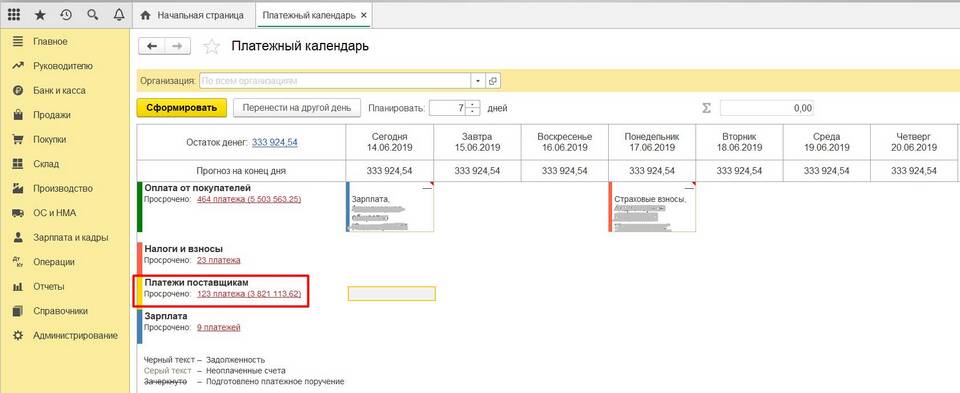
Task: Open notifications bell icon
Action: [x=119, y=15]
